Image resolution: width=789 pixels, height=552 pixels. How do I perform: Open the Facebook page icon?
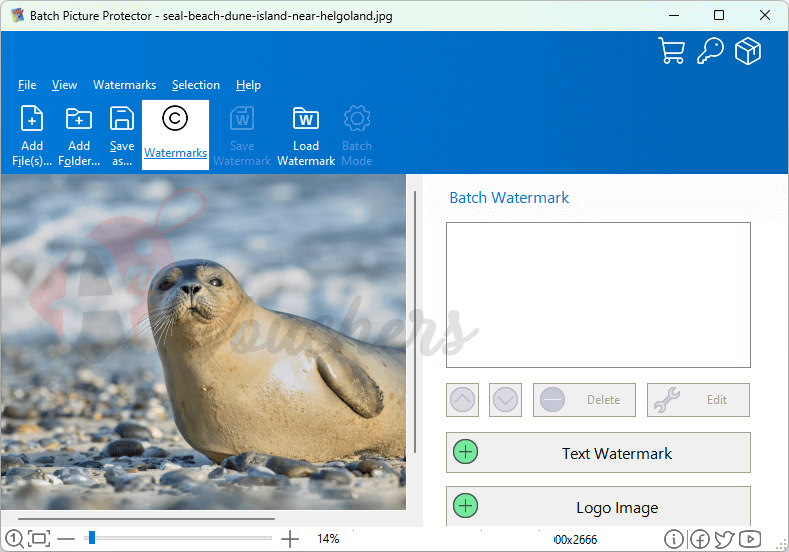pos(700,539)
